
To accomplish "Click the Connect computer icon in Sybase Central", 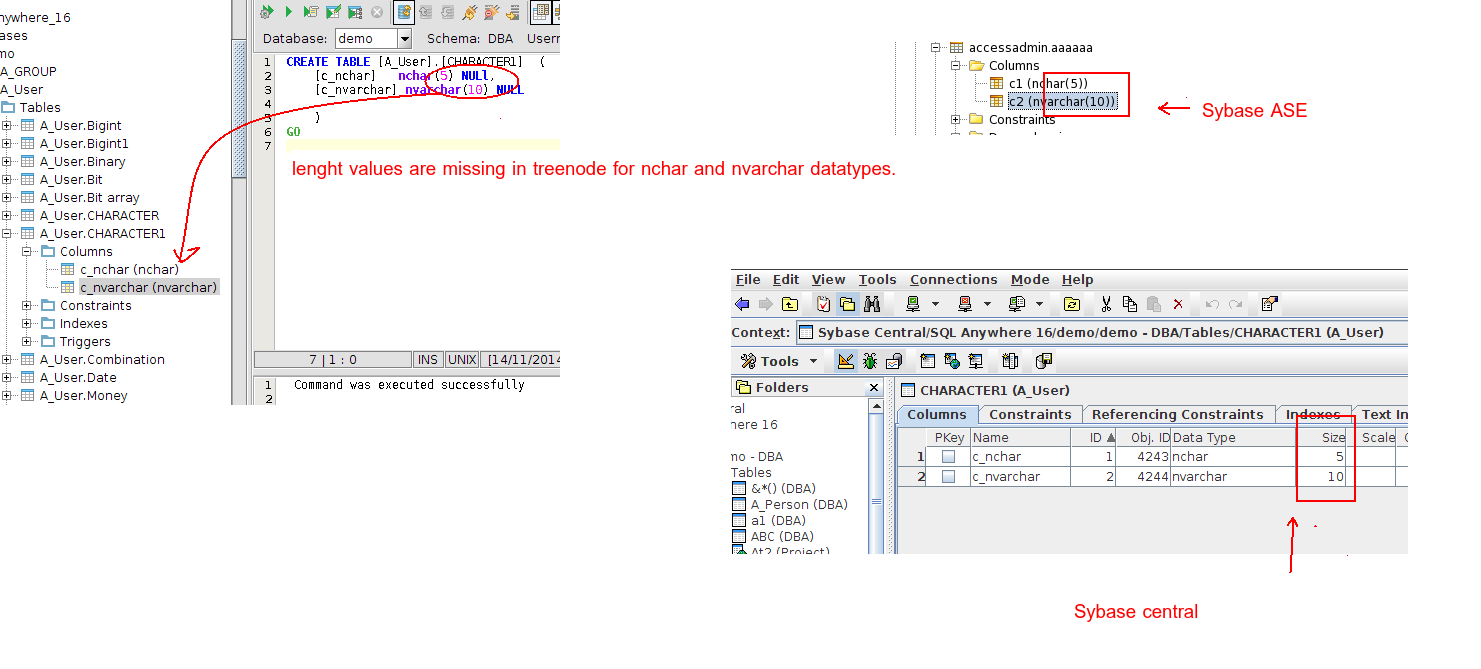I will click(913, 304).
